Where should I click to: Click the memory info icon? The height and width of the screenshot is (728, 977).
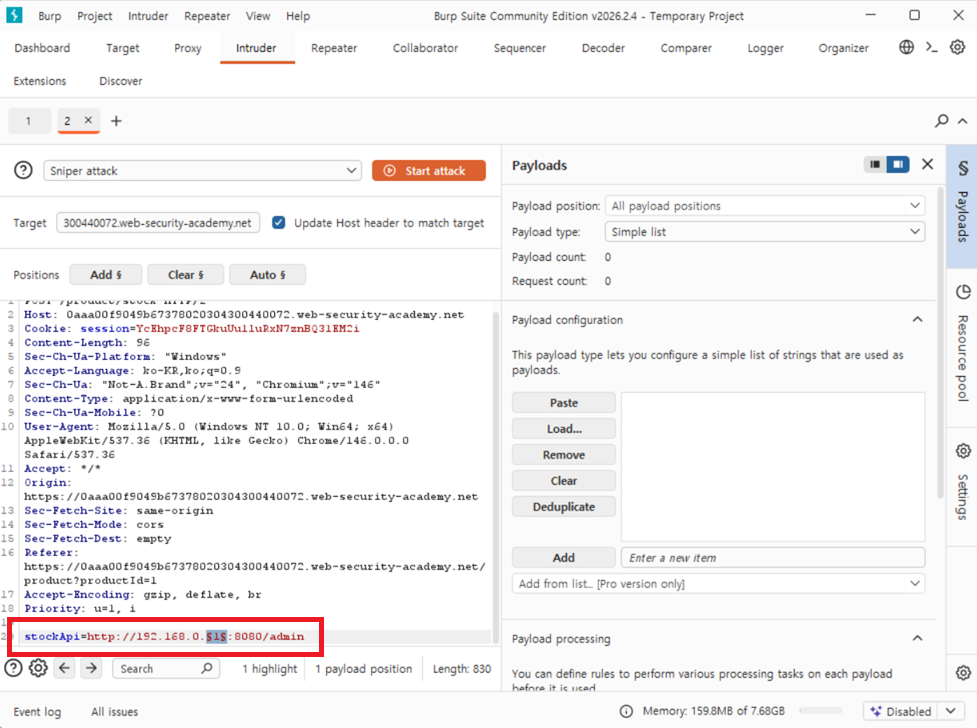[626, 711]
